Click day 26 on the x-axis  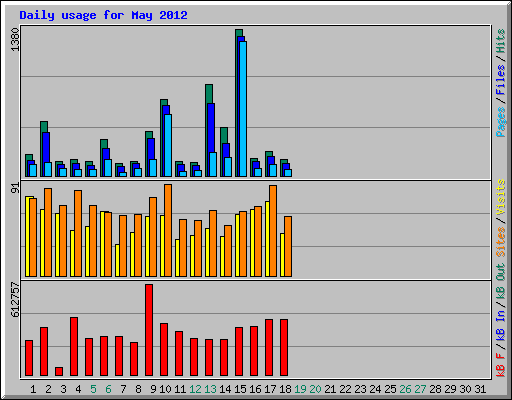405,389
